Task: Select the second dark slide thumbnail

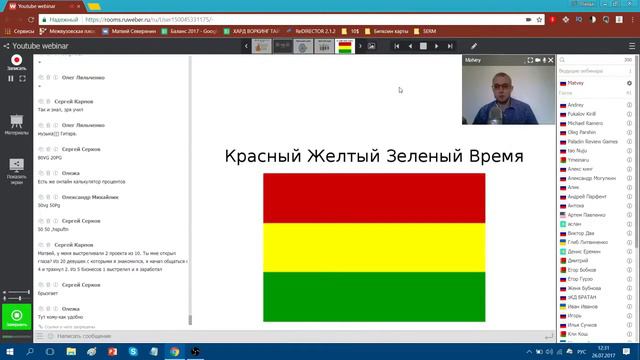Action: pos(282,46)
